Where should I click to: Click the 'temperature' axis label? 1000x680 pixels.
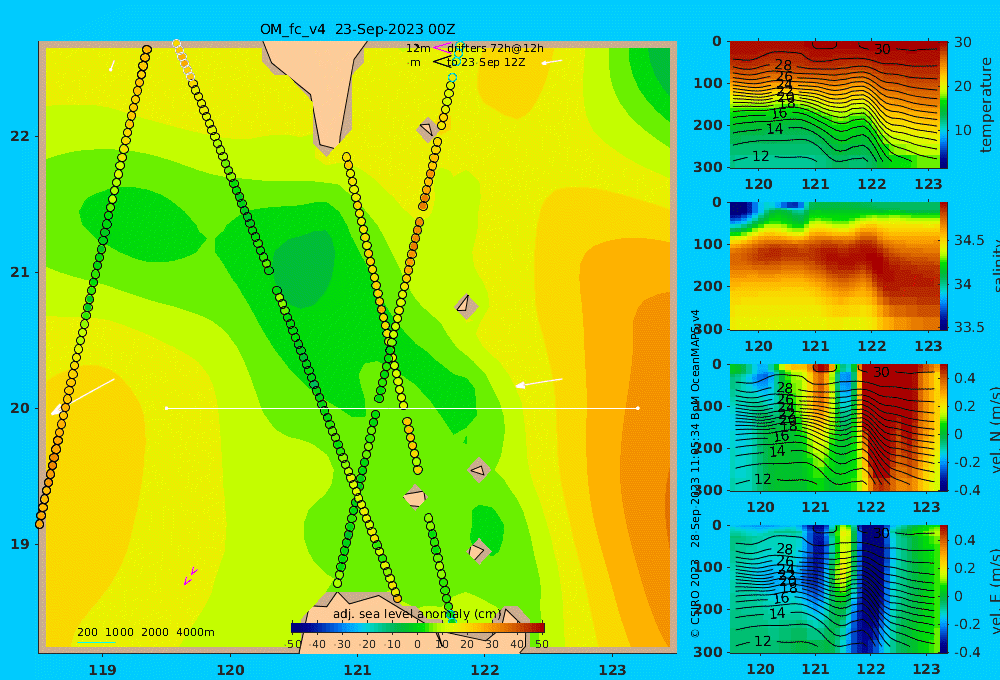pyautogui.click(x=986, y=105)
